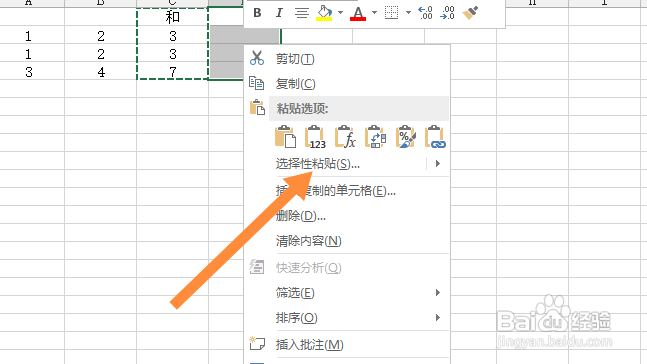Select 清除内容(N) menu entry

(x=309, y=241)
